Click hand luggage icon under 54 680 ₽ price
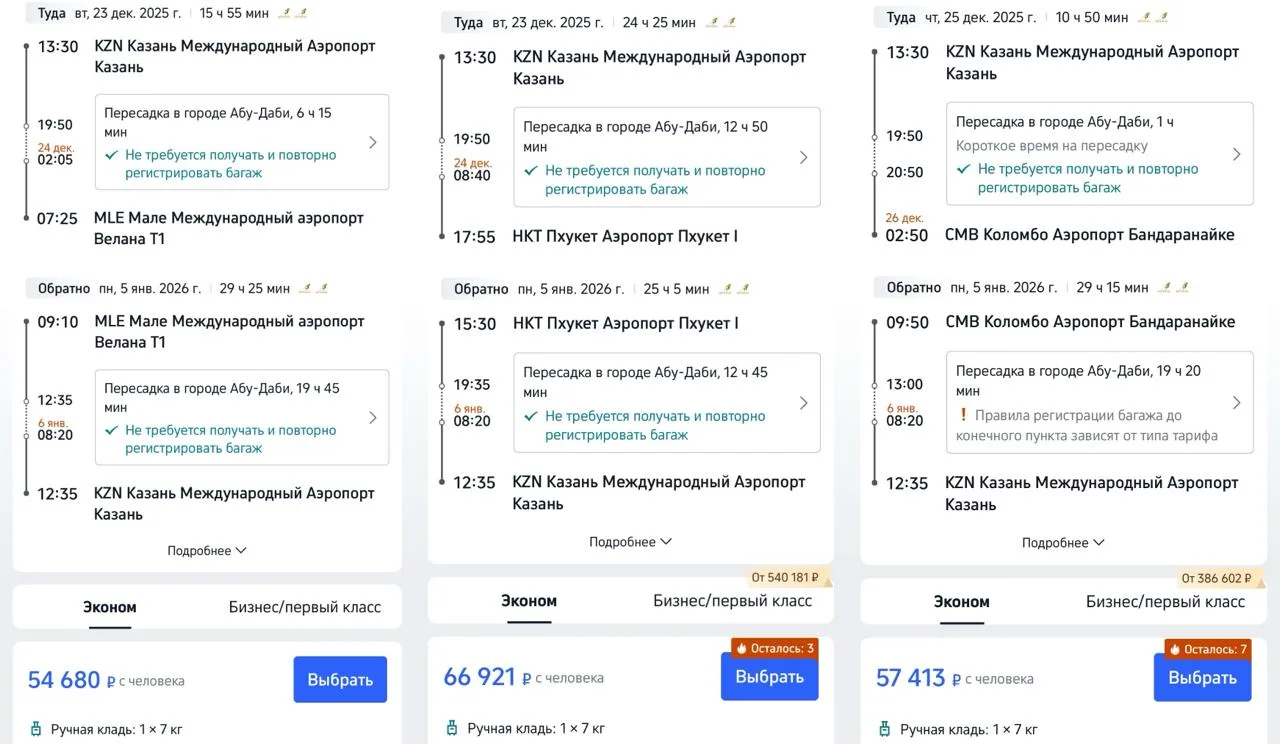This screenshot has height=744, width=1280. pyautogui.click(x=36, y=729)
